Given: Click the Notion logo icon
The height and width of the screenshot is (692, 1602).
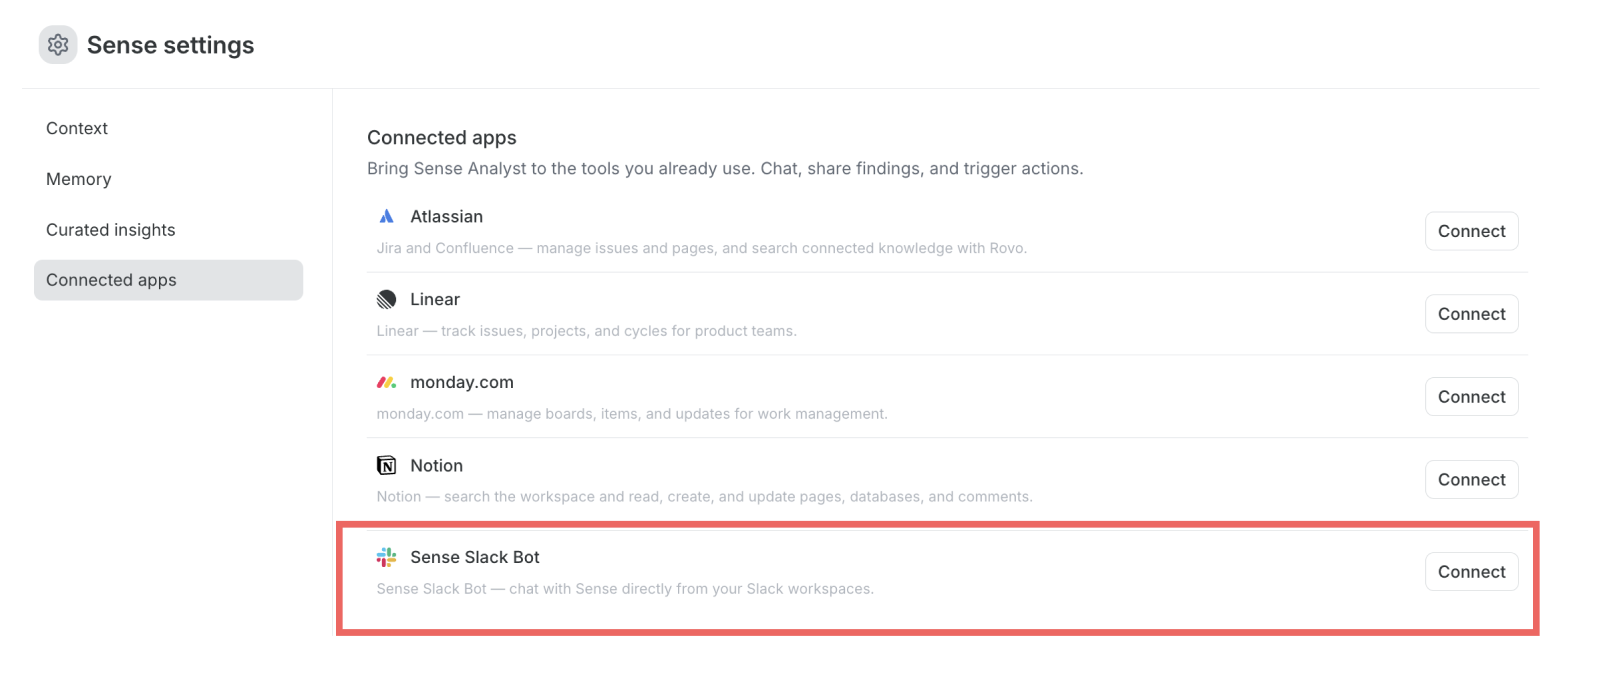Looking at the screenshot, I should tap(387, 465).
